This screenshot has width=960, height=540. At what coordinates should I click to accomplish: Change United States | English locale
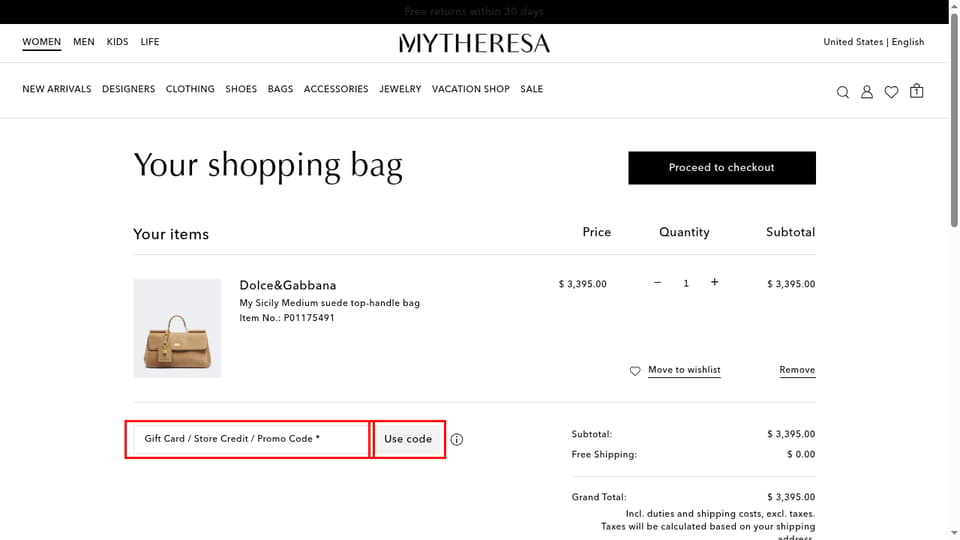click(874, 42)
